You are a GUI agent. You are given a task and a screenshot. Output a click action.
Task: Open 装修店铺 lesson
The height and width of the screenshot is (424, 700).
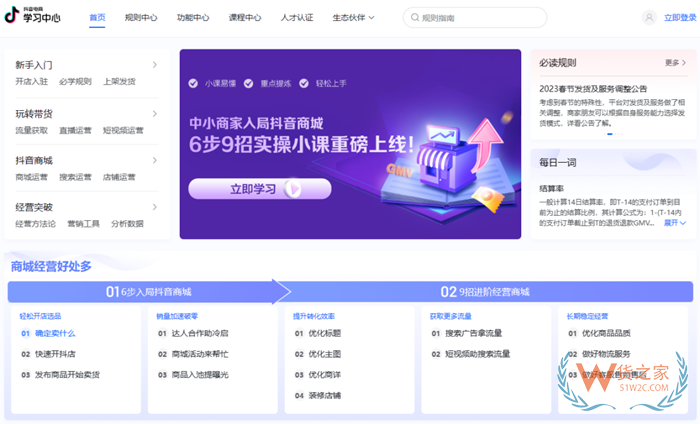pyautogui.click(x=325, y=395)
